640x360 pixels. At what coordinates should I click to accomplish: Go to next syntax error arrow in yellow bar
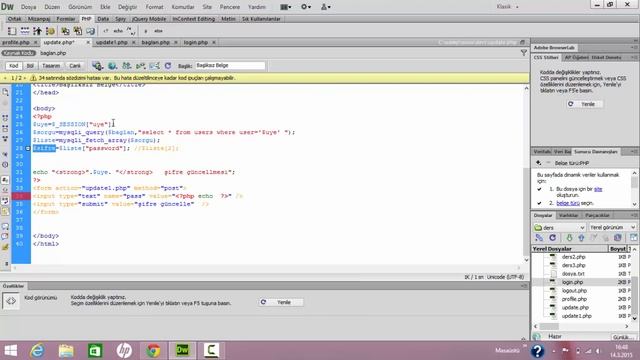pyautogui.click(x=25, y=78)
